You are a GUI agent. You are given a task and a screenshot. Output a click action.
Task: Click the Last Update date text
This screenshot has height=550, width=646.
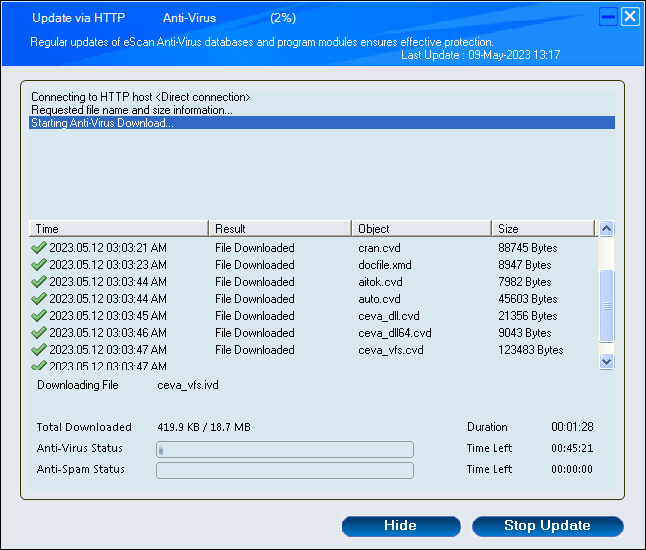point(481,55)
